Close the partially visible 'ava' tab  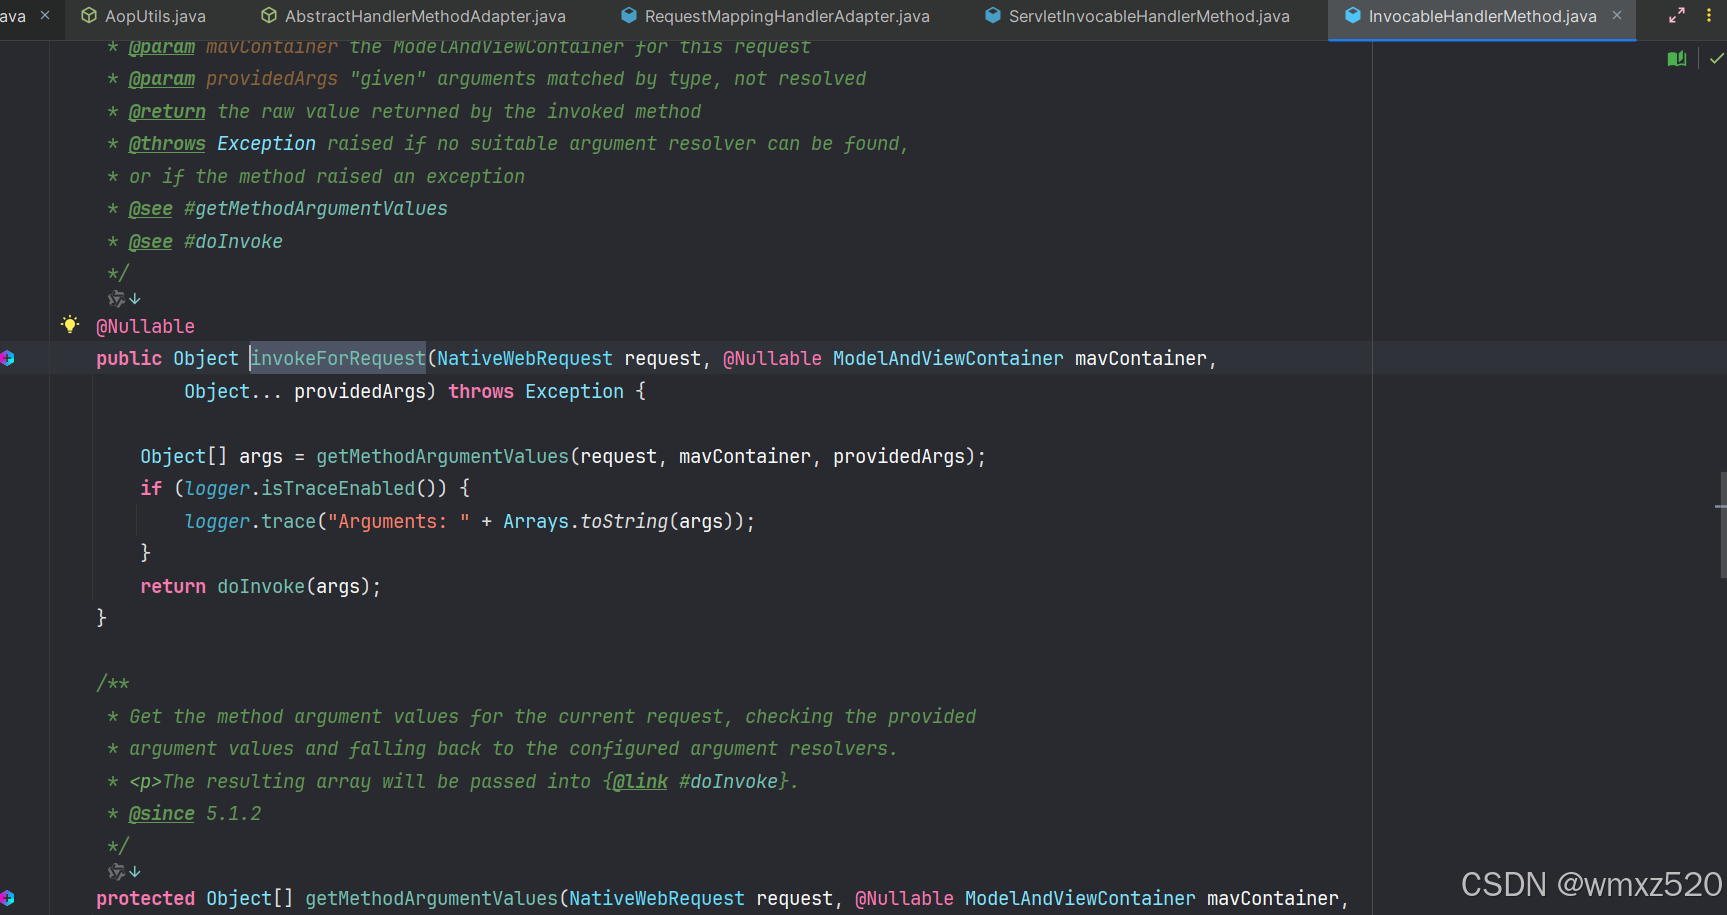click(45, 15)
